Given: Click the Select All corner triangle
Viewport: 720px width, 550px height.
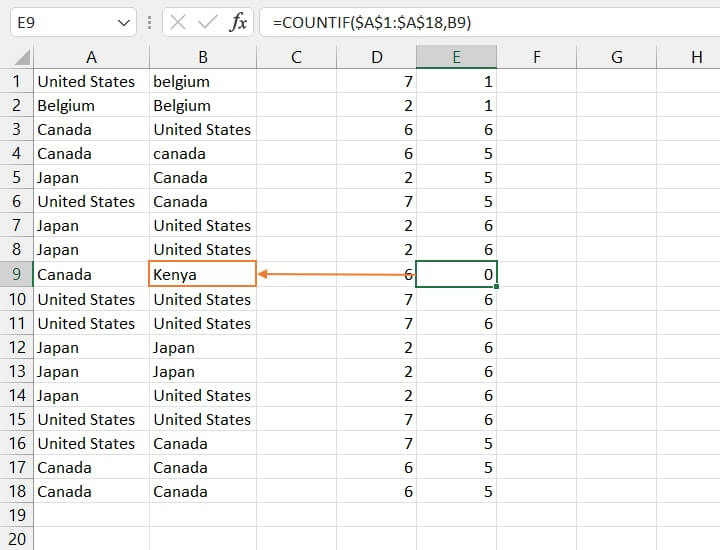Looking at the screenshot, I should click(x=20, y=58).
